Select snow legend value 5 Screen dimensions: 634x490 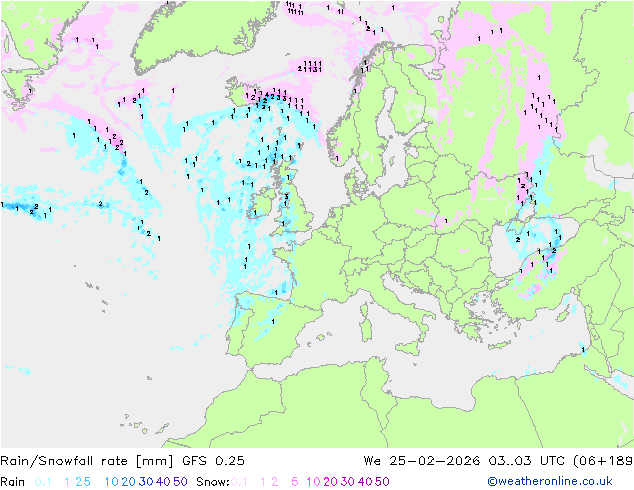coord(295,482)
